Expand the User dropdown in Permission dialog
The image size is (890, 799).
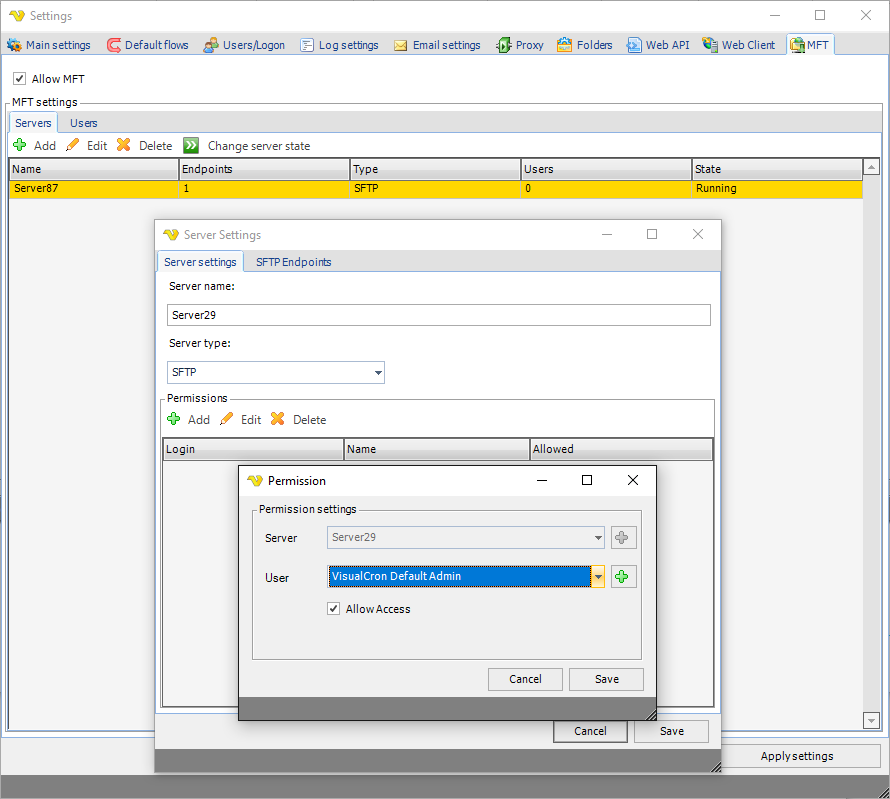pos(598,577)
